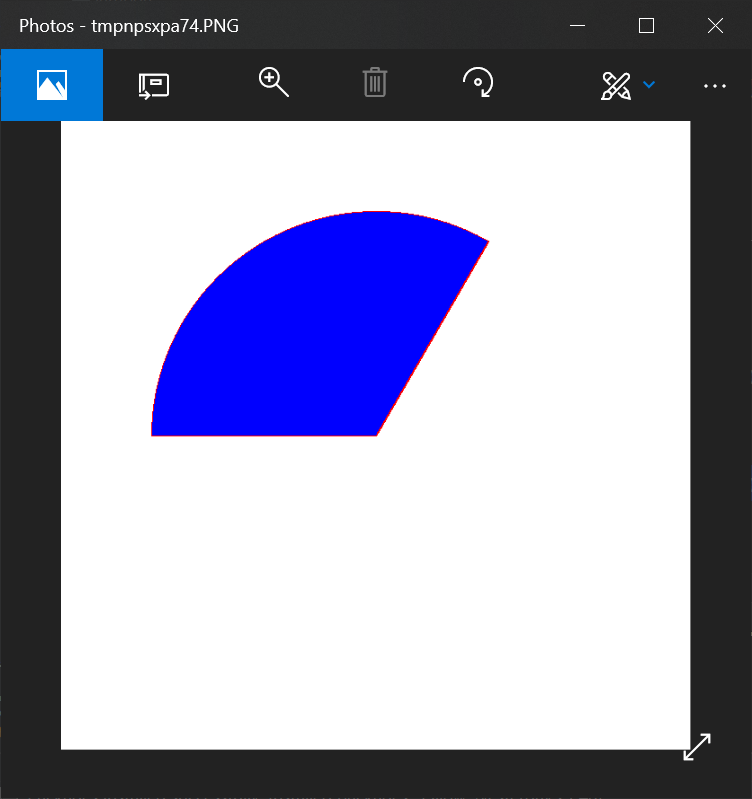This screenshot has height=799, width=752.
Task: Rotate the image with the rotate icon
Action: (x=478, y=82)
